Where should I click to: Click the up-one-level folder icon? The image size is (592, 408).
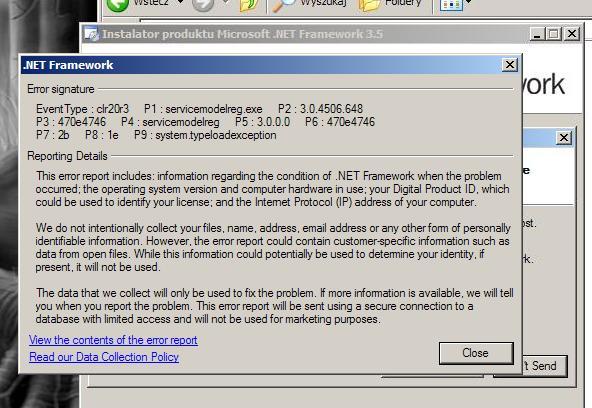coord(249,5)
